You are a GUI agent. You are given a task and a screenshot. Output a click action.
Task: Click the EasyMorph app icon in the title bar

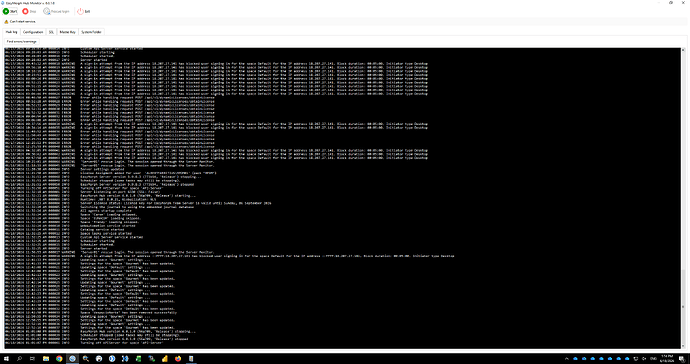tap(3, 3)
